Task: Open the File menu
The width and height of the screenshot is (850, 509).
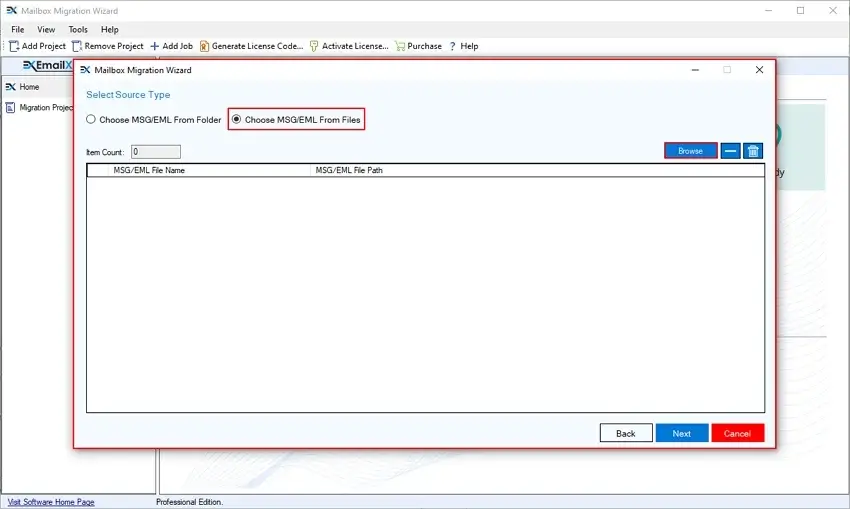Action: 17,29
